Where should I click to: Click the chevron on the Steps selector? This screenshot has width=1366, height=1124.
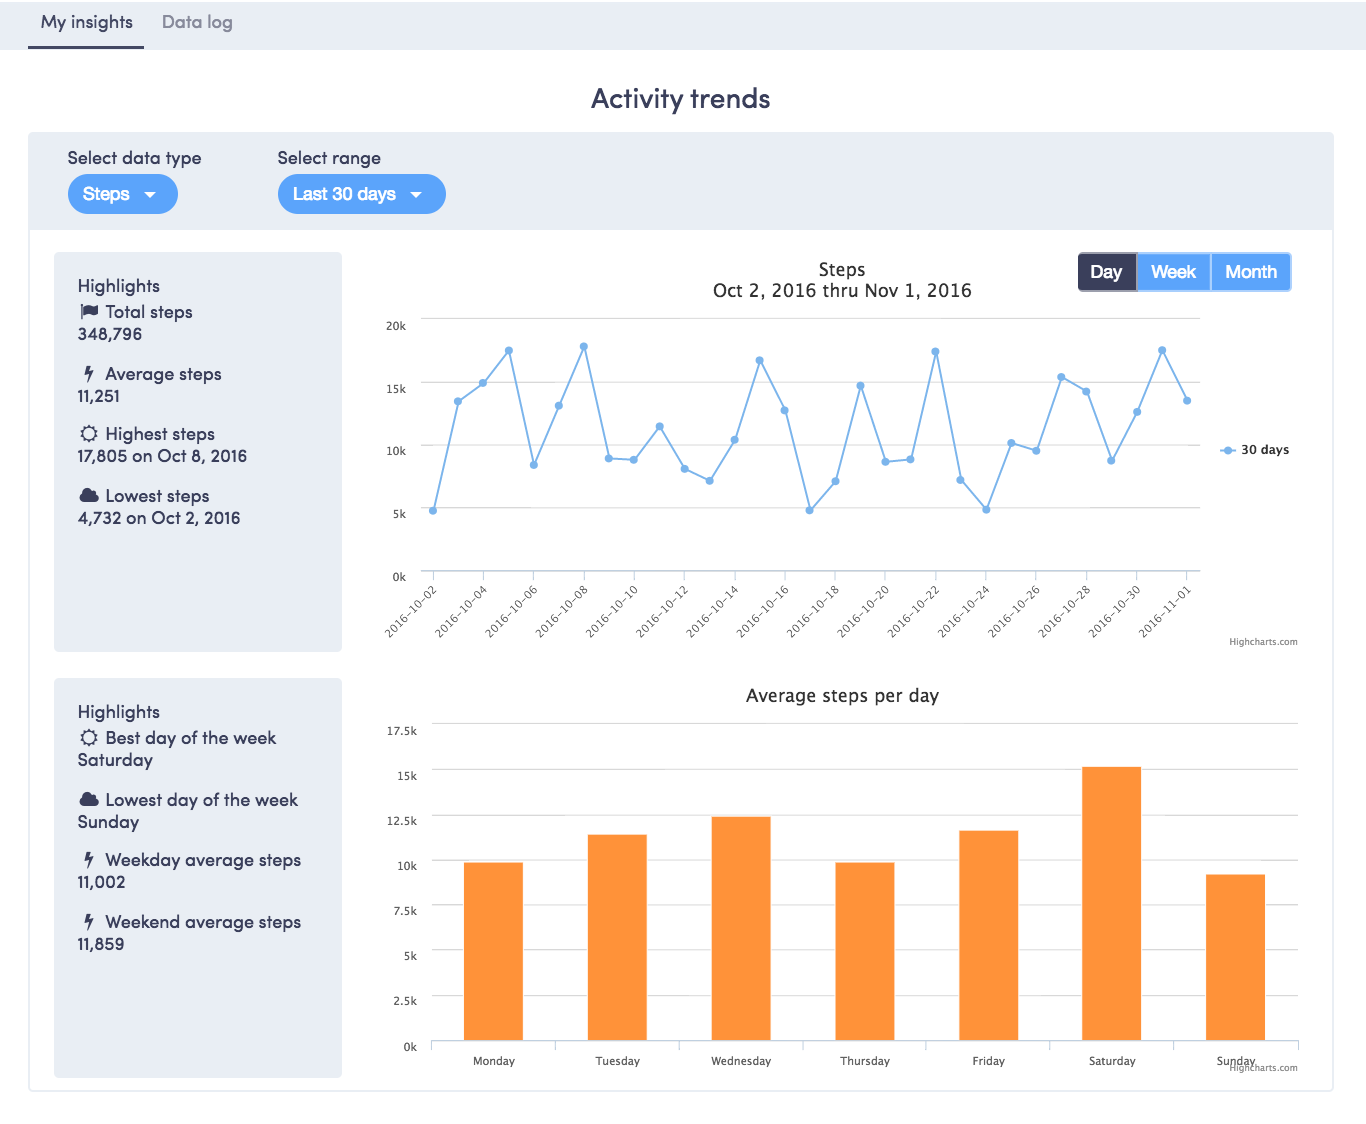point(150,196)
